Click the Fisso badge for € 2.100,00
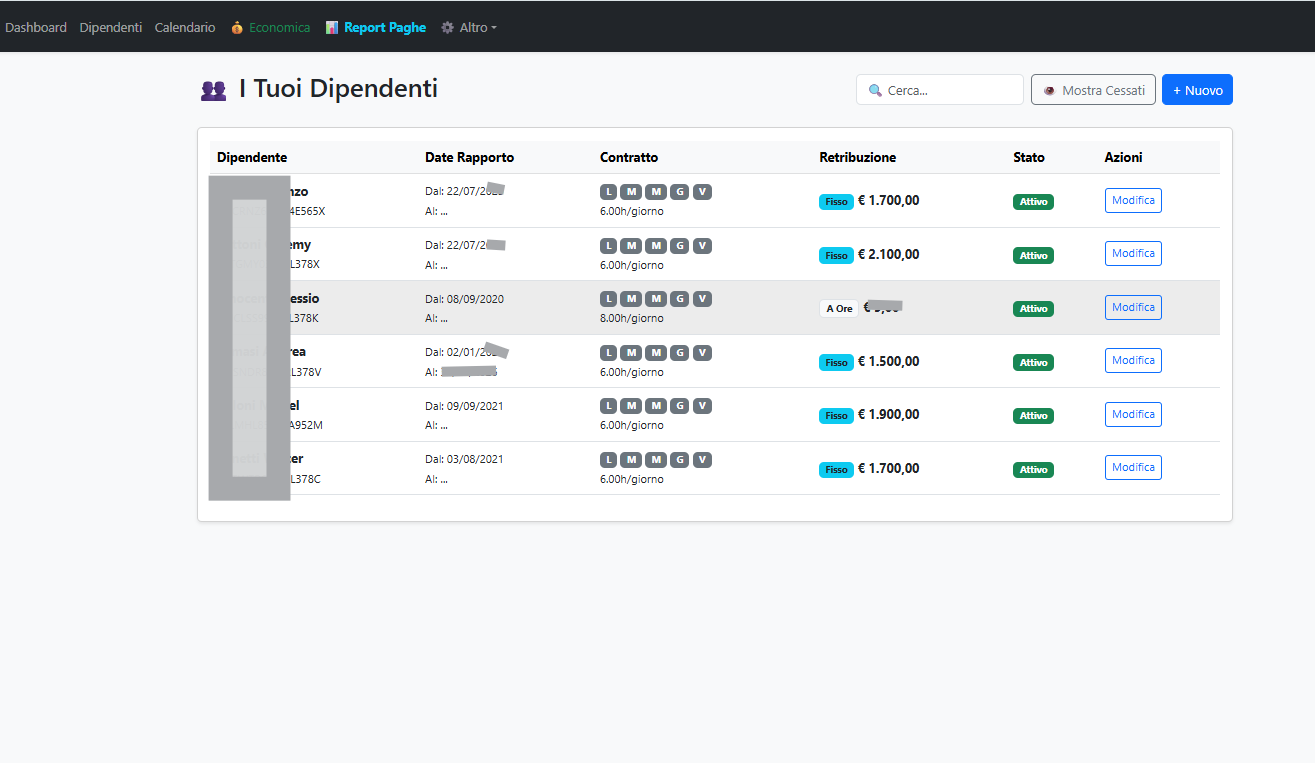The height and width of the screenshot is (763, 1315). 836,255
